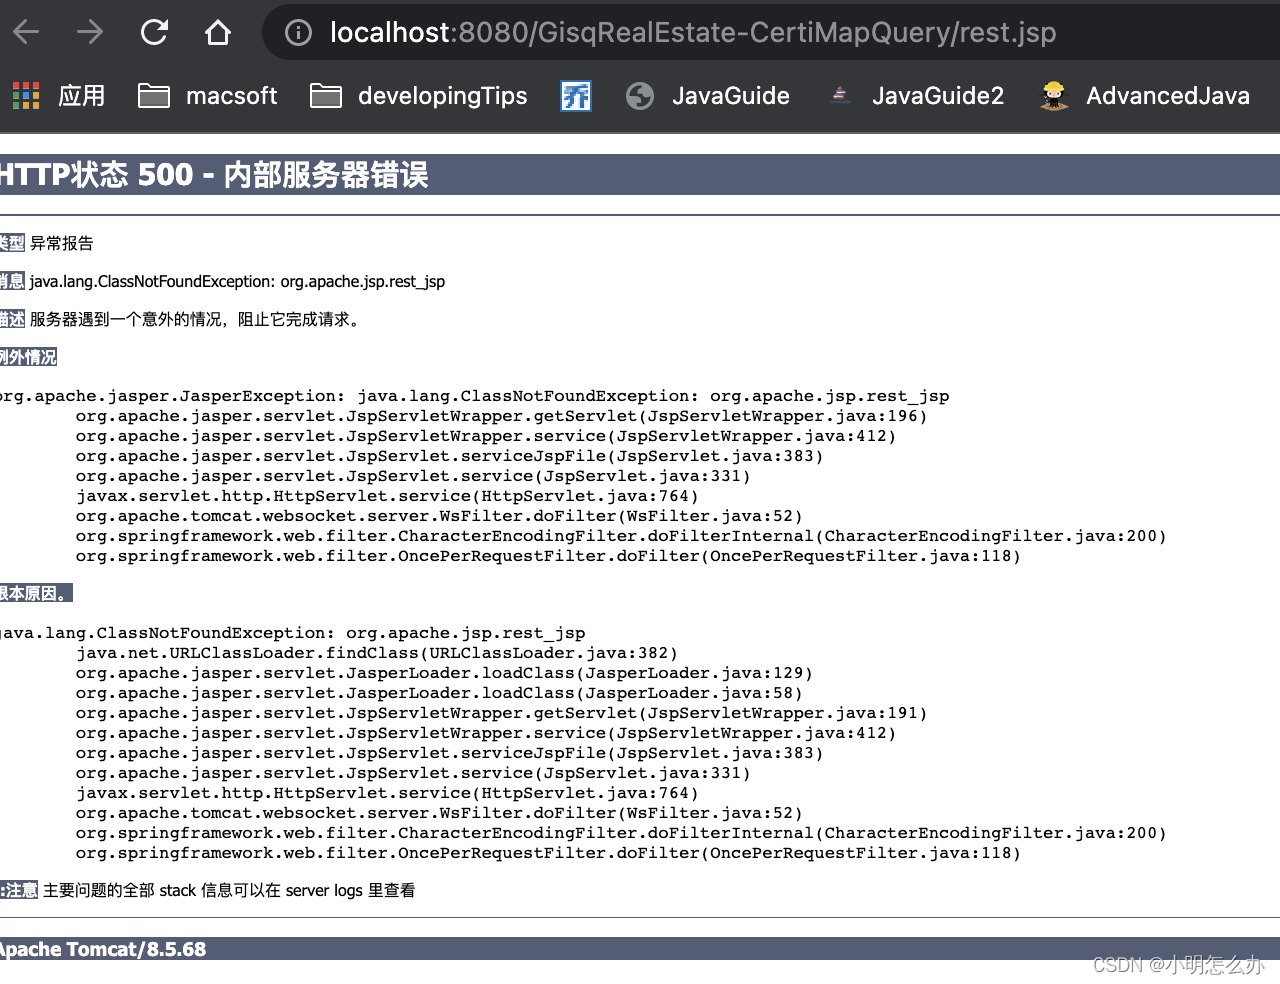Viewport: 1280px width, 984px height.
Task: Open the JavaGuide2 bookmark
Action: pyautogui.click(x=938, y=95)
